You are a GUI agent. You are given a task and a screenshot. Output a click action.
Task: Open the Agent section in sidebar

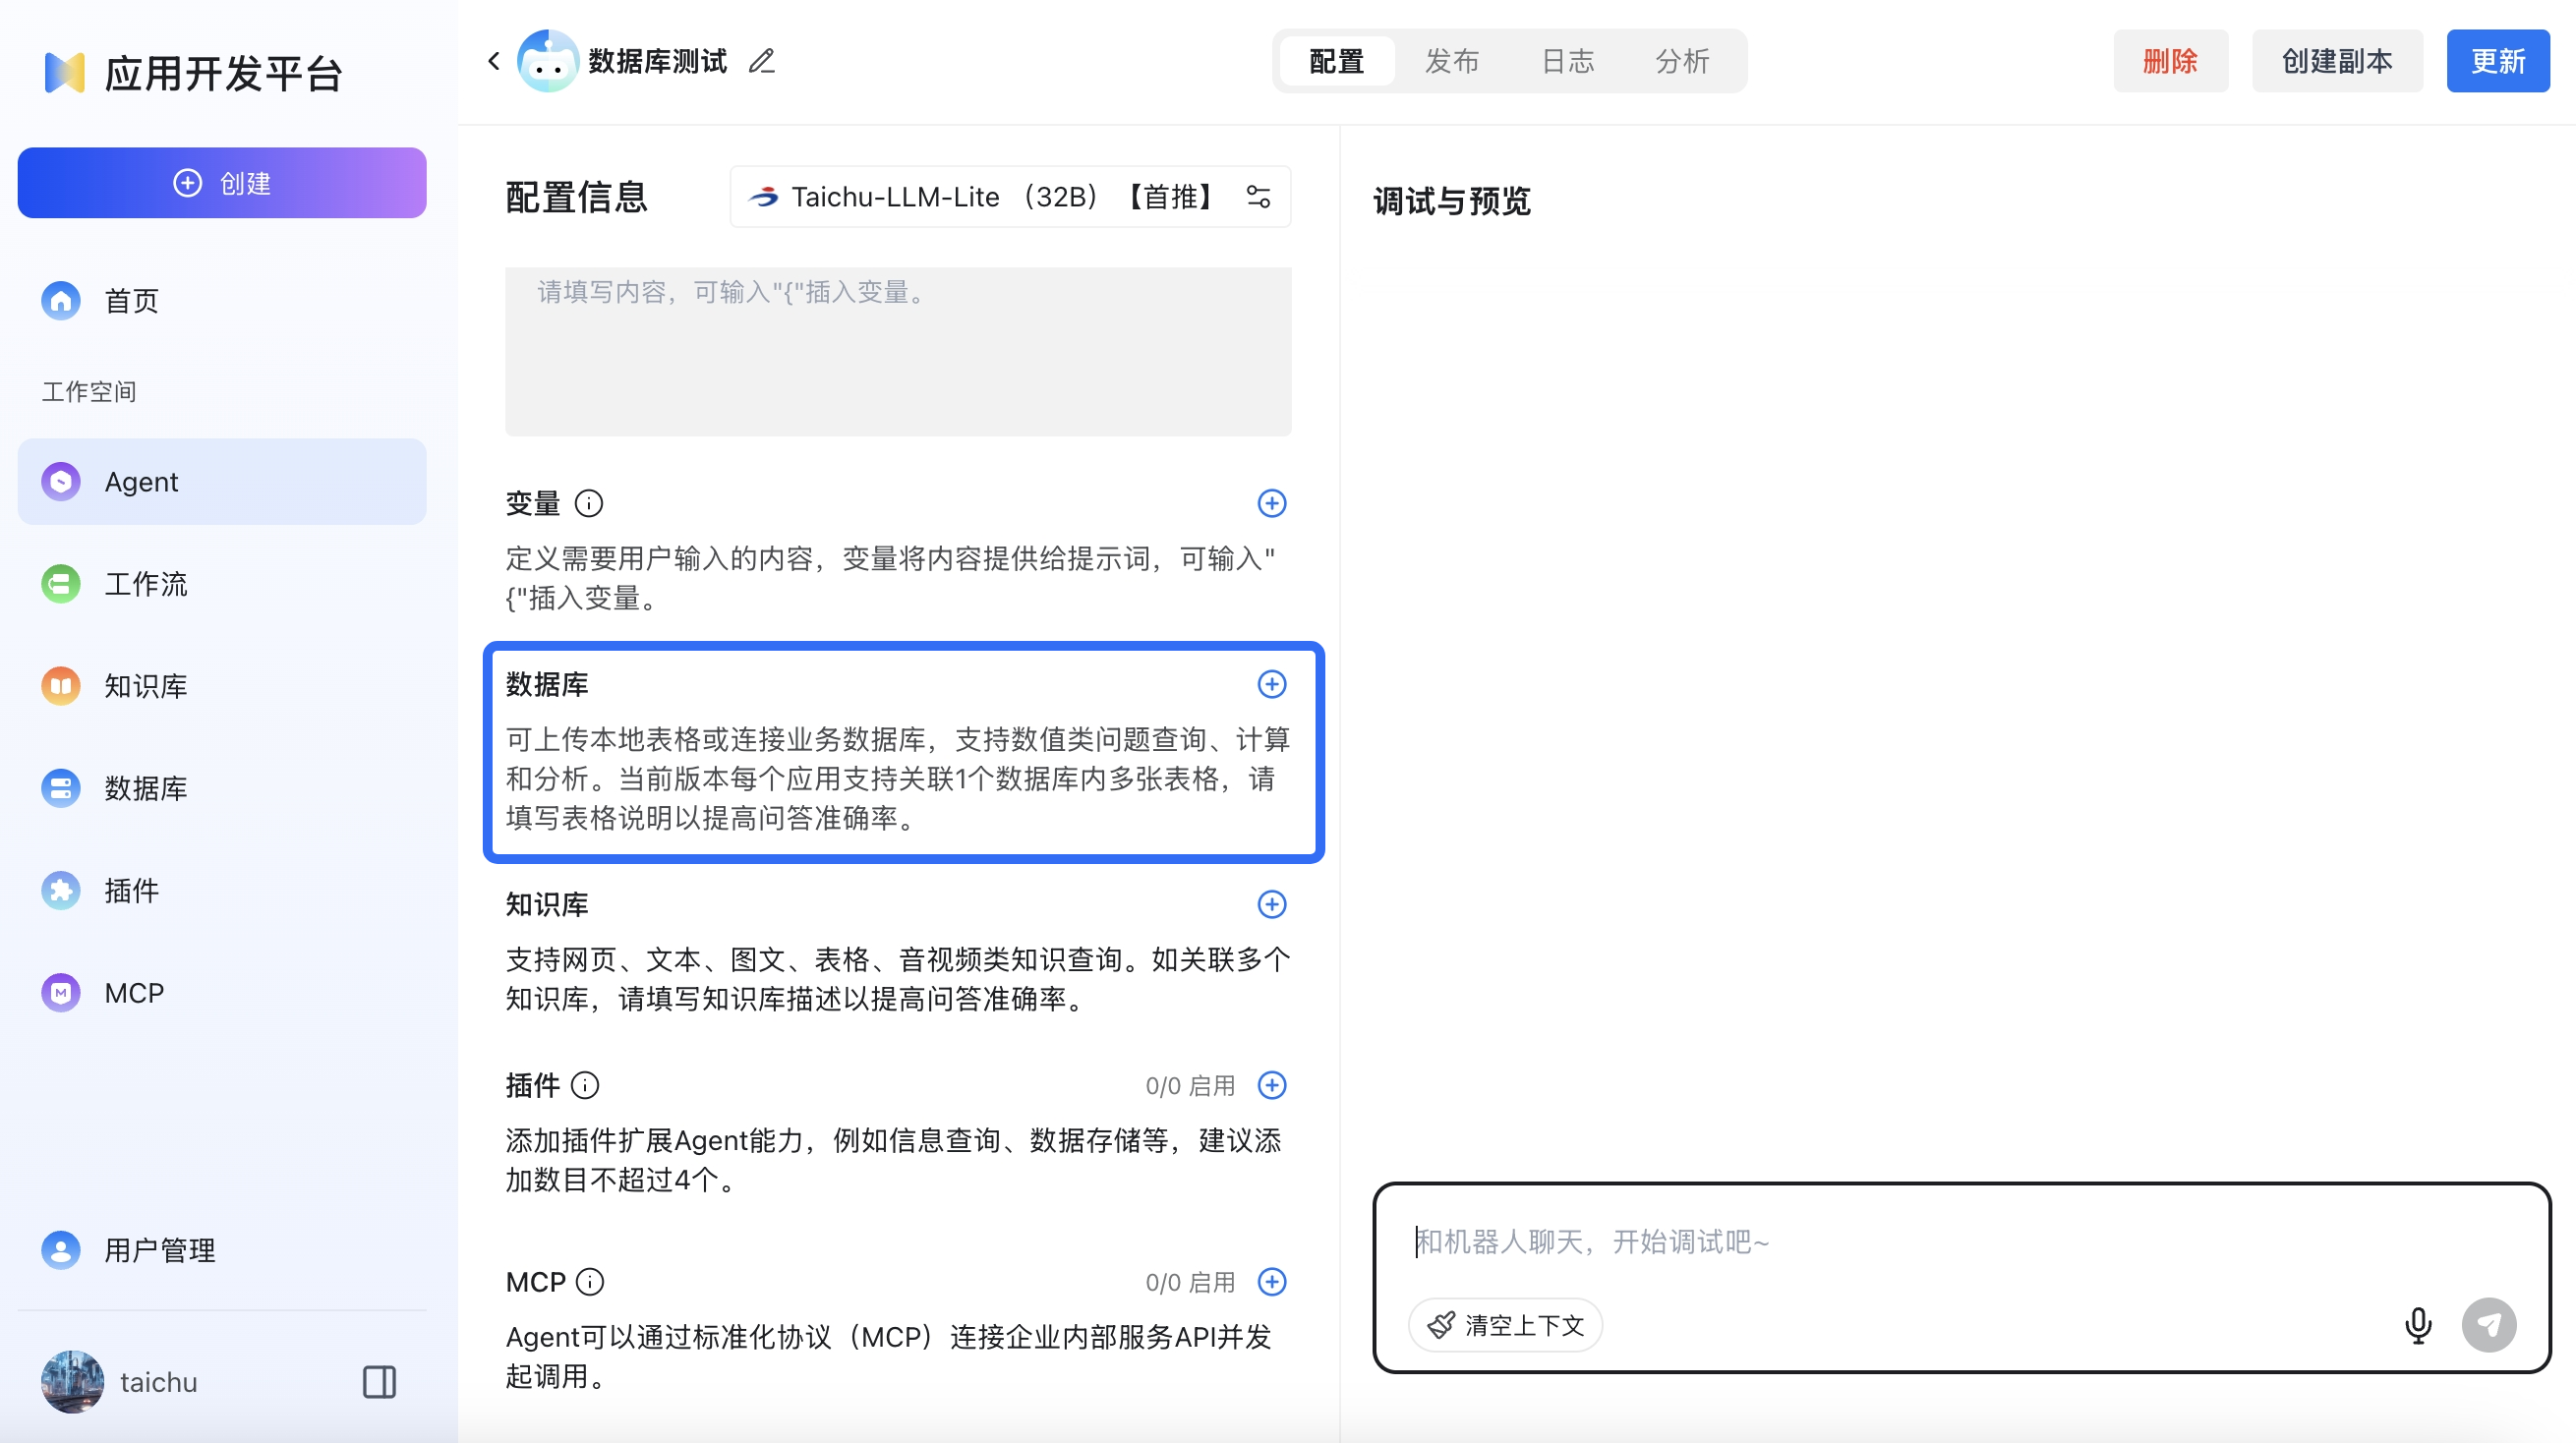[x=140, y=481]
